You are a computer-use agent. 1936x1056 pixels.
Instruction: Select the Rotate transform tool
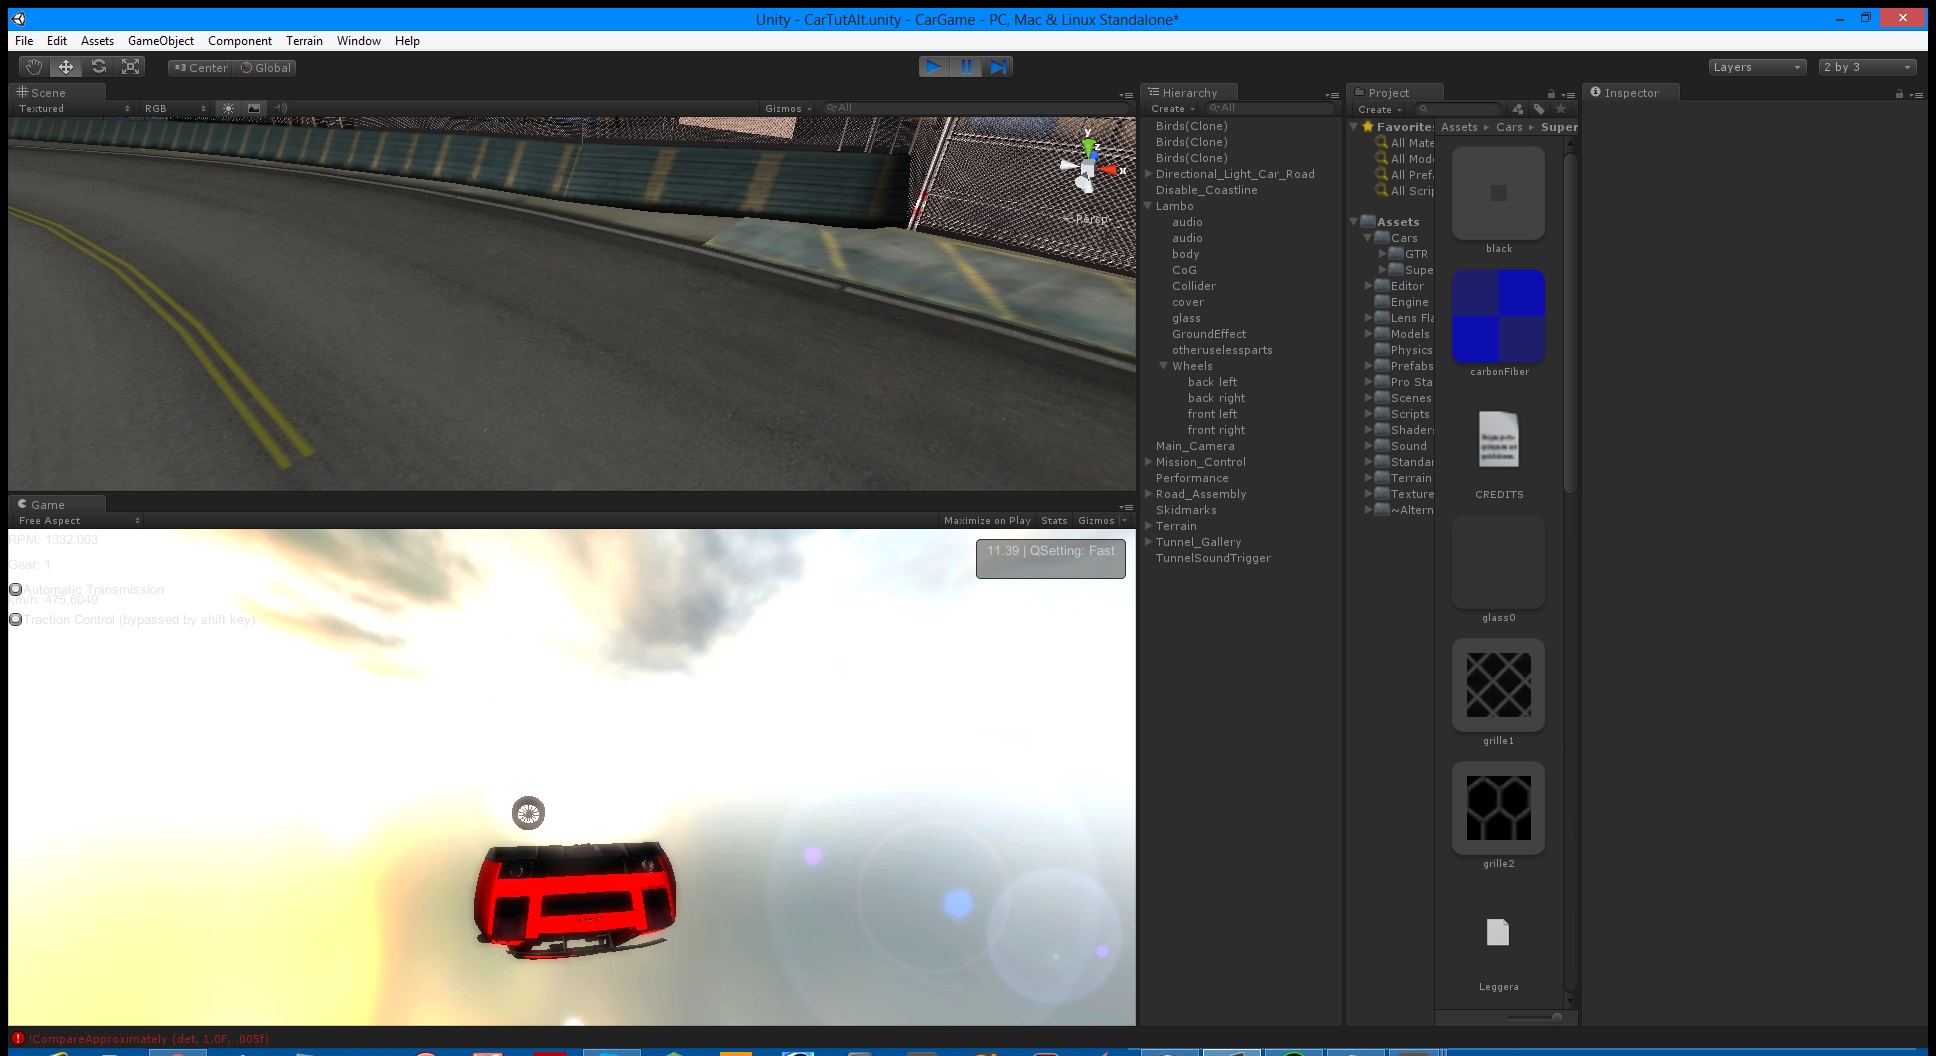tap(98, 66)
